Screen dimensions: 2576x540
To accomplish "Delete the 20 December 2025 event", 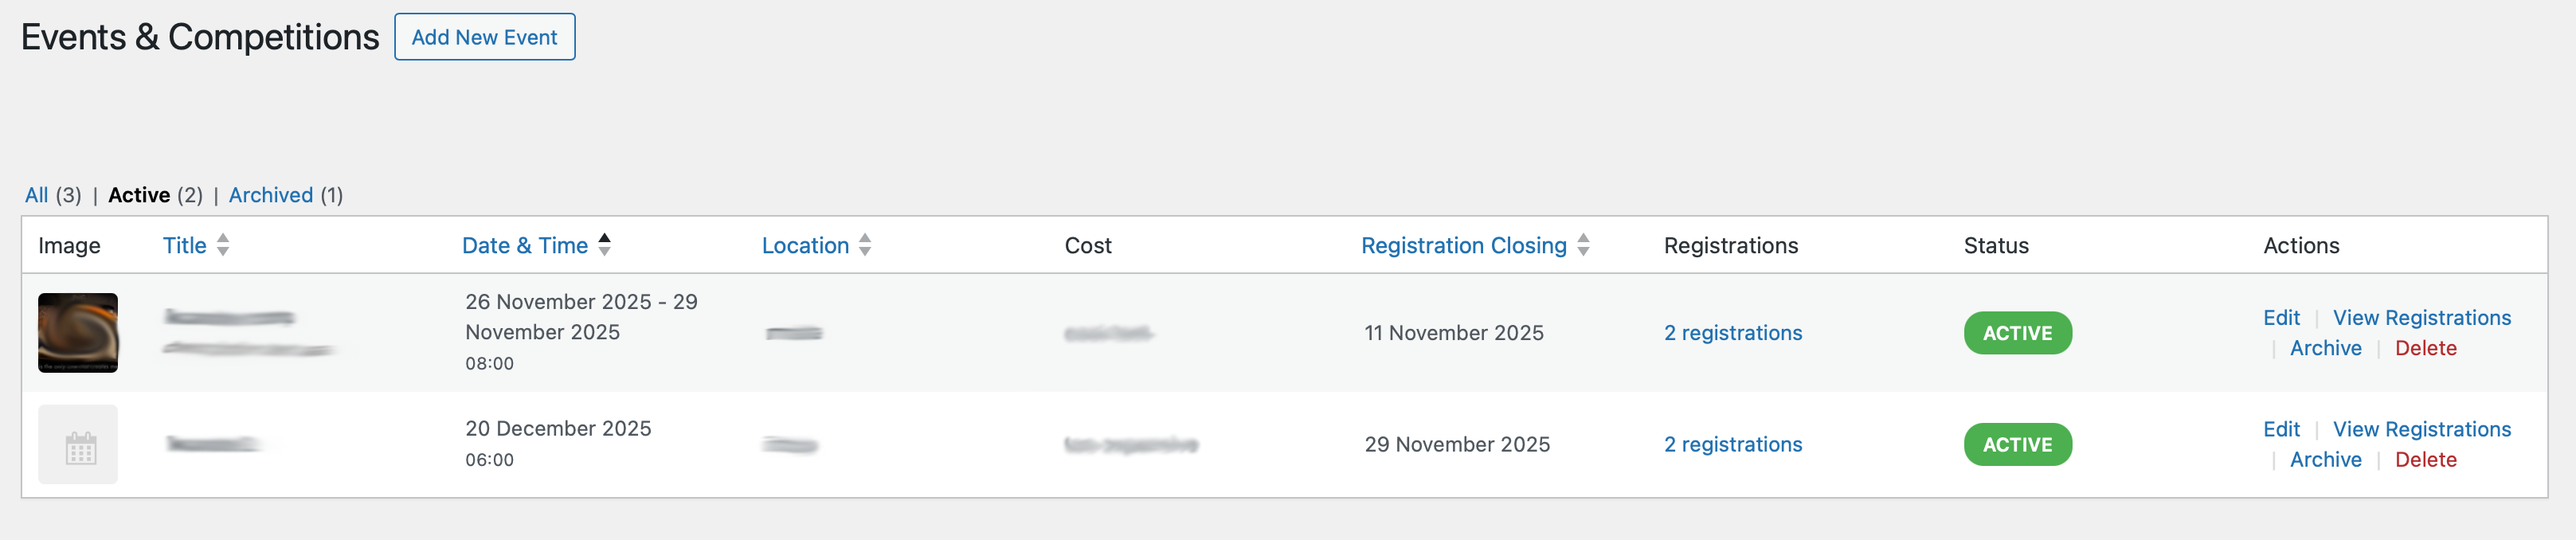I will [x=2425, y=460].
